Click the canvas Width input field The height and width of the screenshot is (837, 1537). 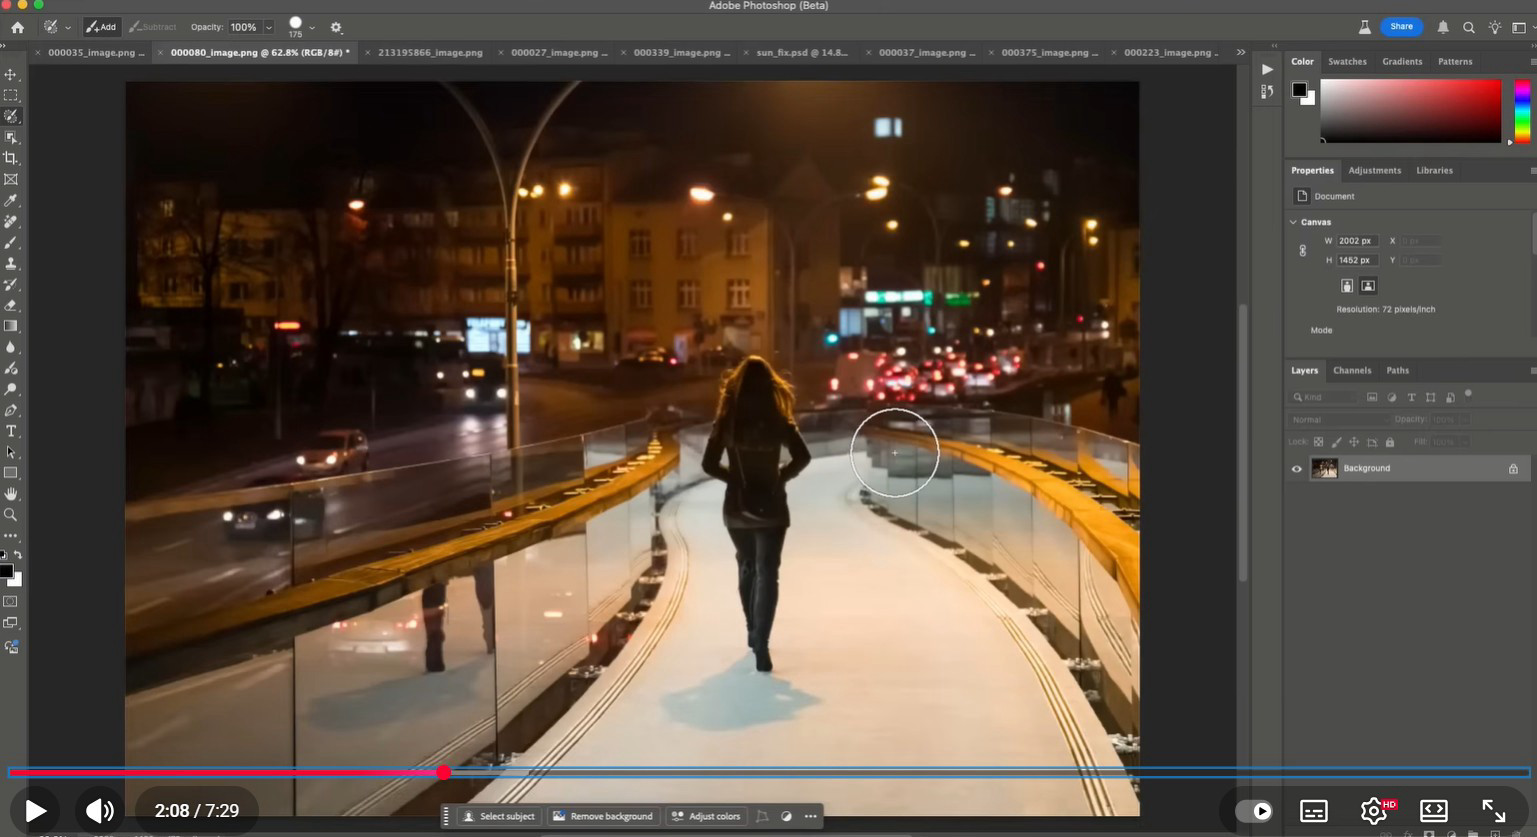click(x=1357, y=241)
